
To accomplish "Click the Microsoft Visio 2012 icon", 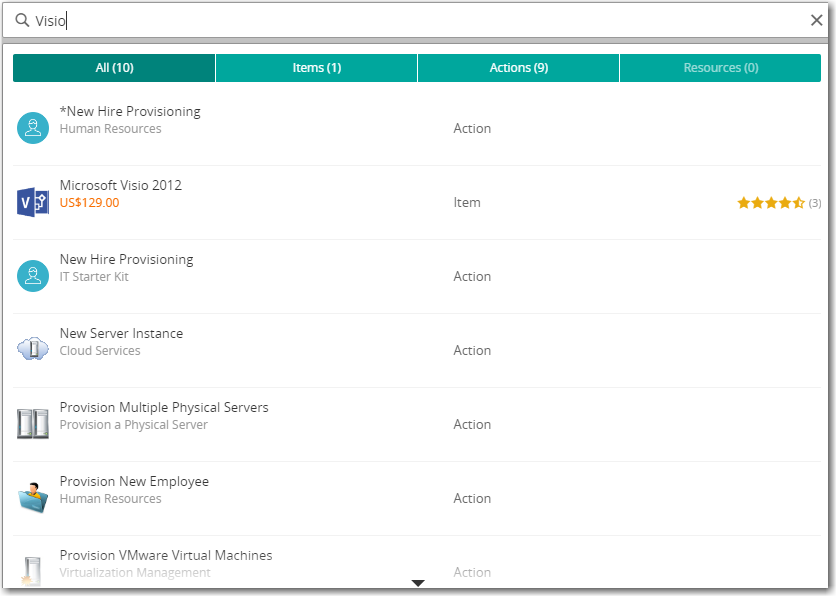I will click(33, 202).
